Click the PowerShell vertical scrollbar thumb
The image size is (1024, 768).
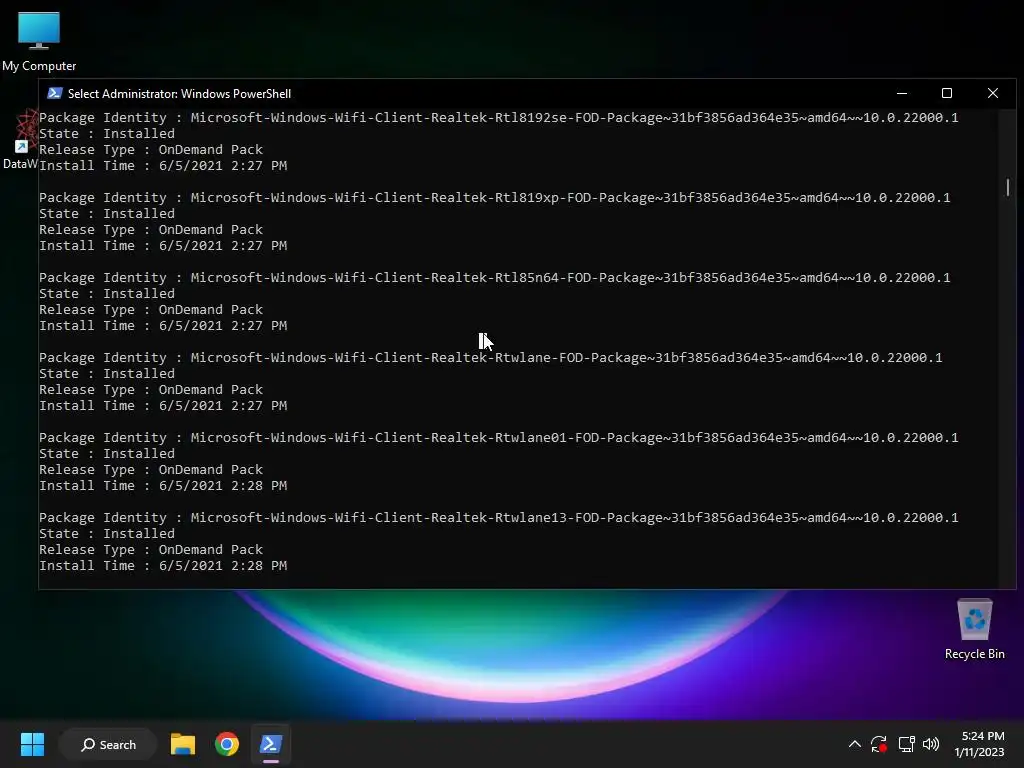pos(1008,187)
